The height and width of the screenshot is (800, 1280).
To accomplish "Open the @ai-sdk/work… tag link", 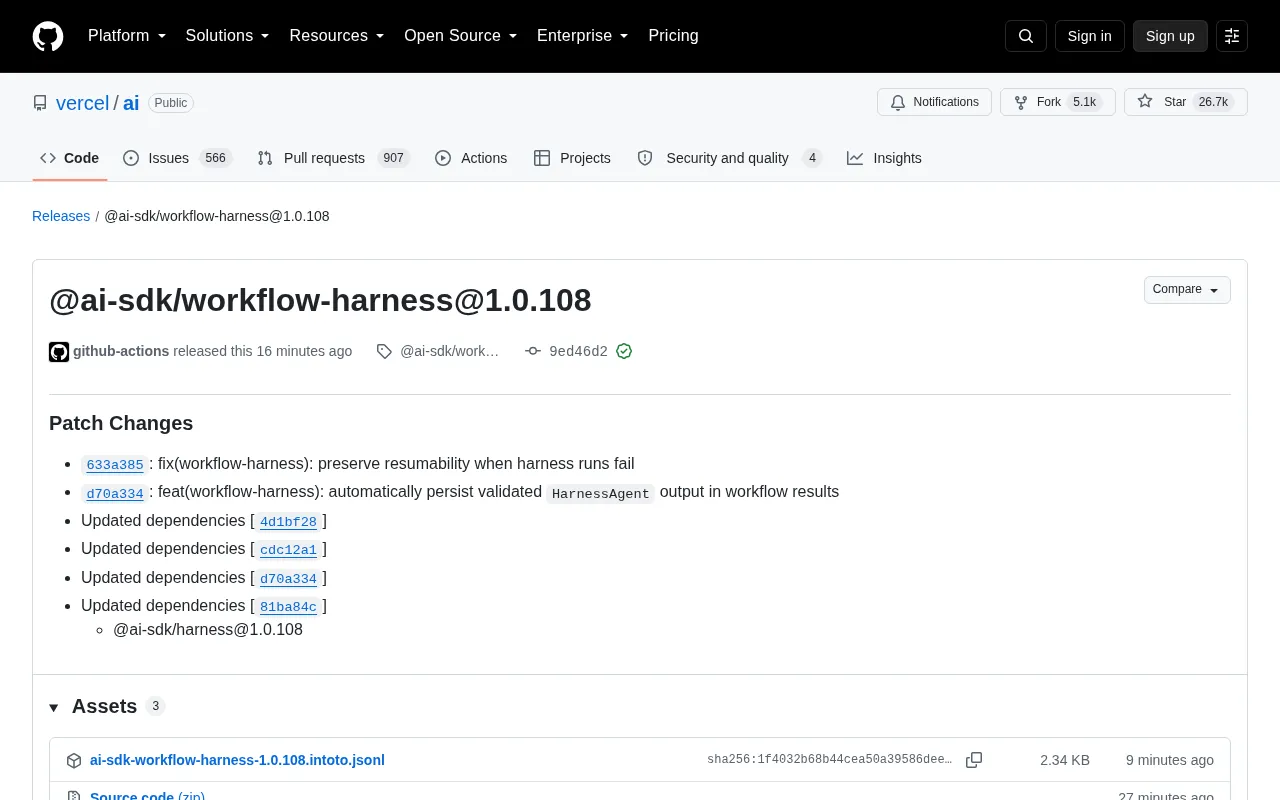I will tap(449, 351).
